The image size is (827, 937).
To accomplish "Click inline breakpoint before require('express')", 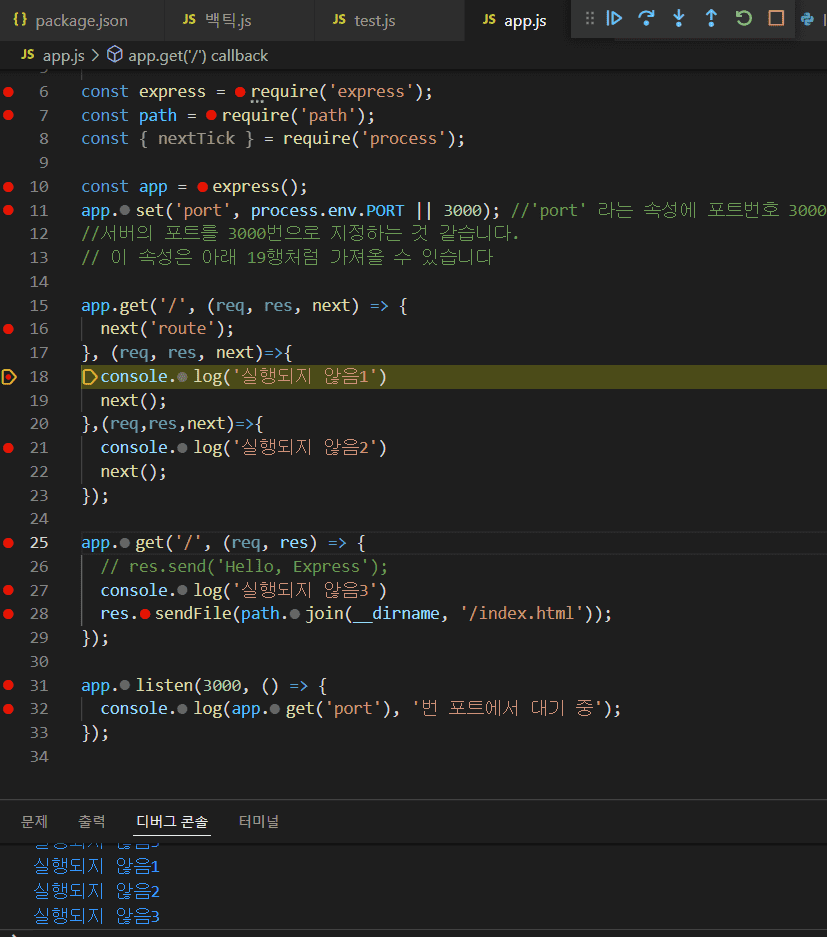I will click(240, 92).
